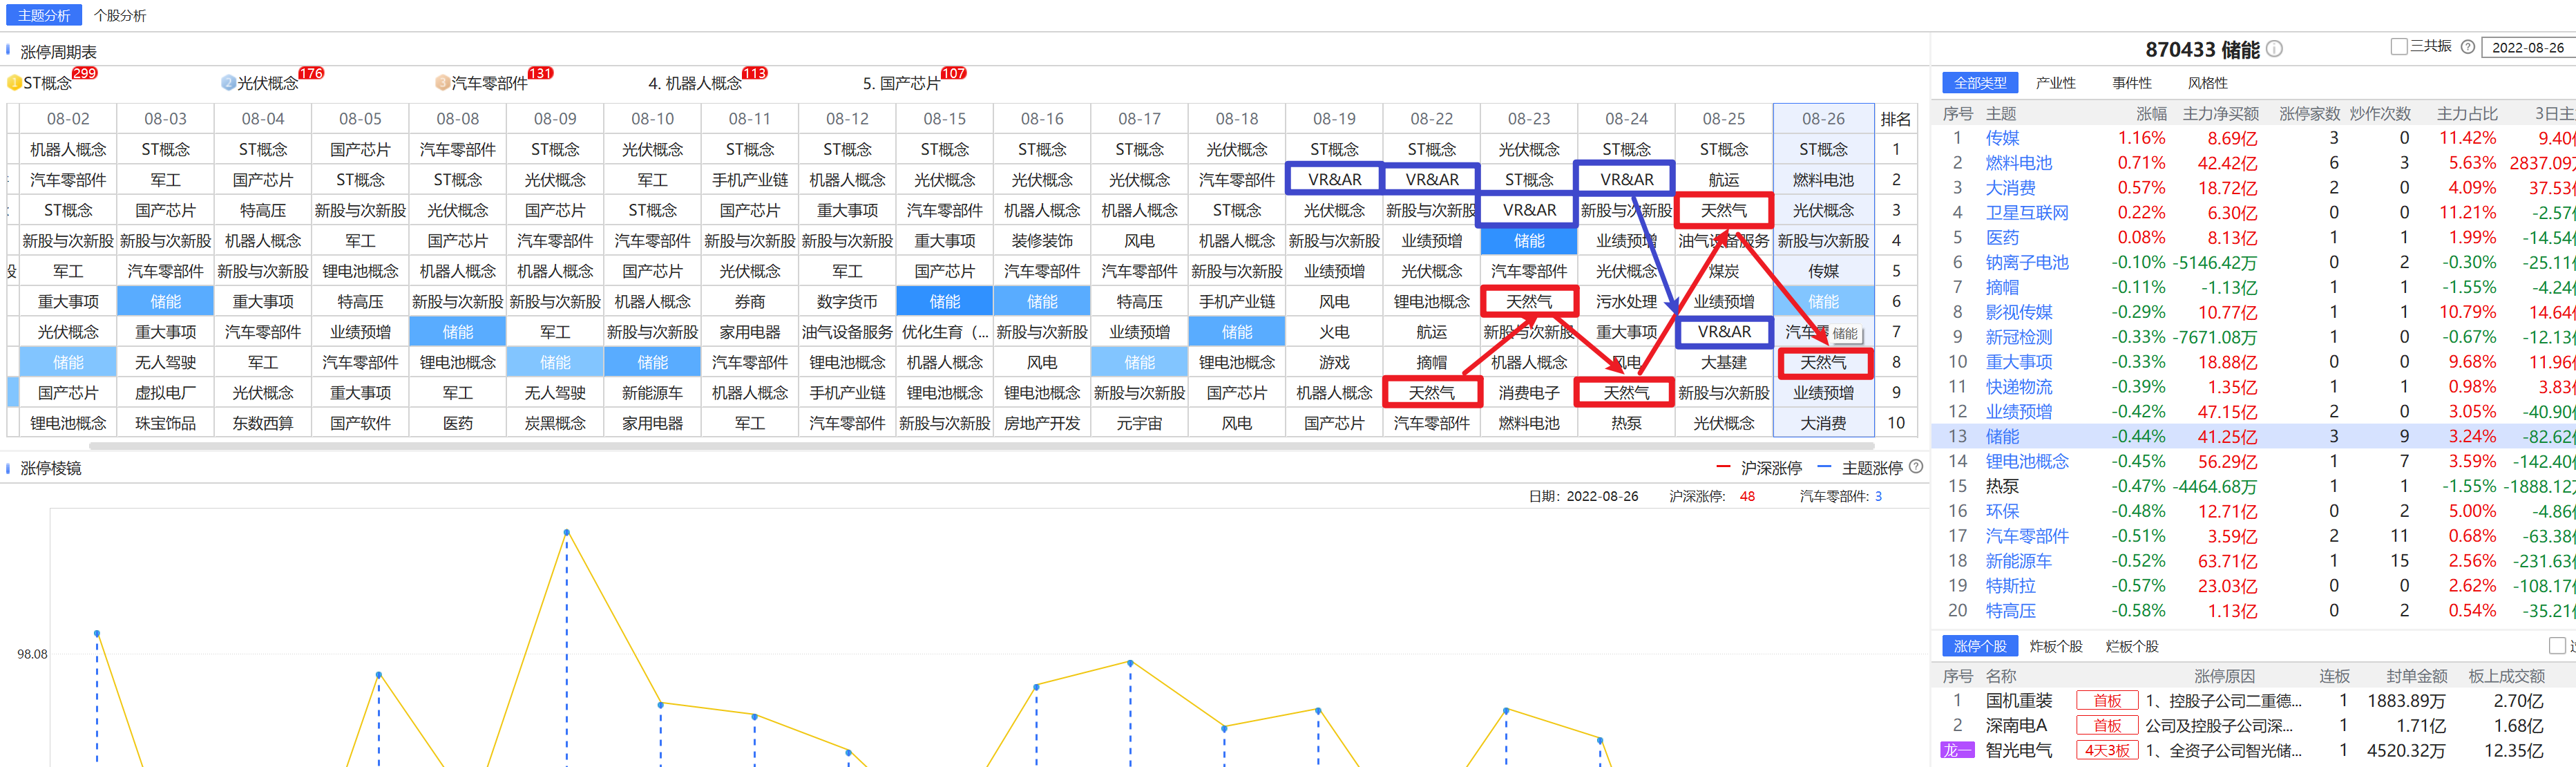
Task: Click the red 107 count badge
Action: pos(953,73)
